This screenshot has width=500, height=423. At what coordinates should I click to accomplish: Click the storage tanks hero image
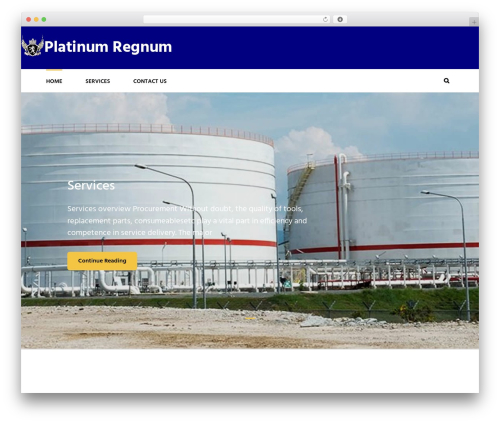coord(250,221)
